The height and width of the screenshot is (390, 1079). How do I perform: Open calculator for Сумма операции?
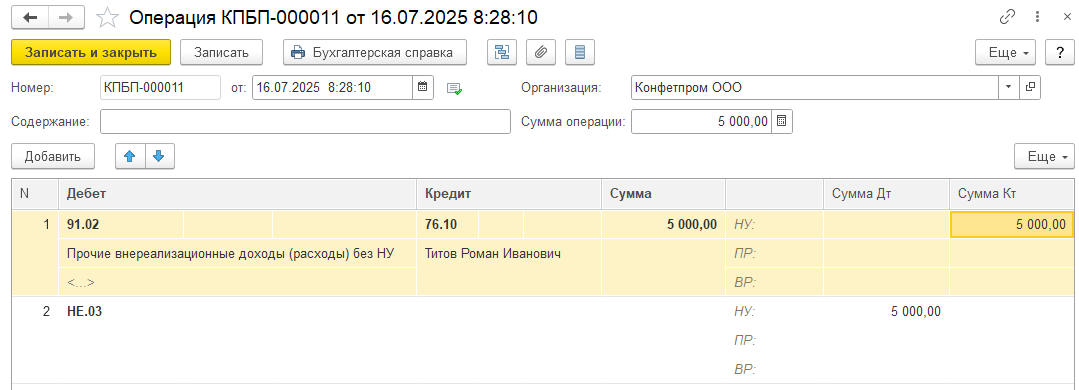pyautogui.click(x=782, y=122)
